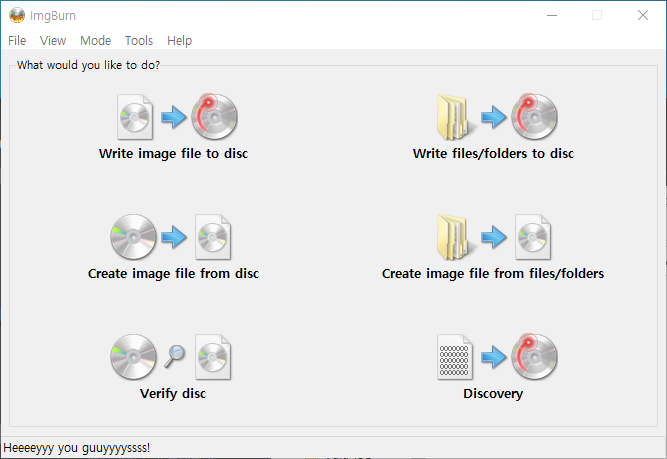The width and height of the screenshot is (667, 459).
Task: Open the Help menu
Action: click(180, 41)
